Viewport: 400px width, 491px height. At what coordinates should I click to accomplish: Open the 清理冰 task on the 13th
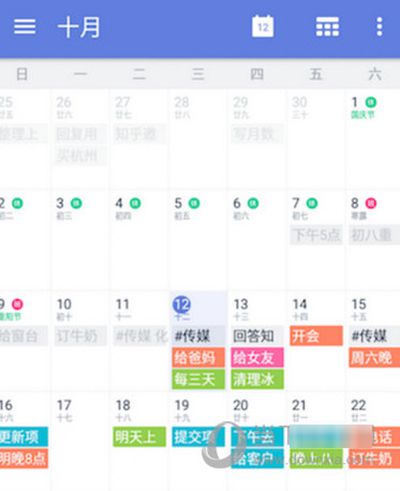tap(257, 379)
